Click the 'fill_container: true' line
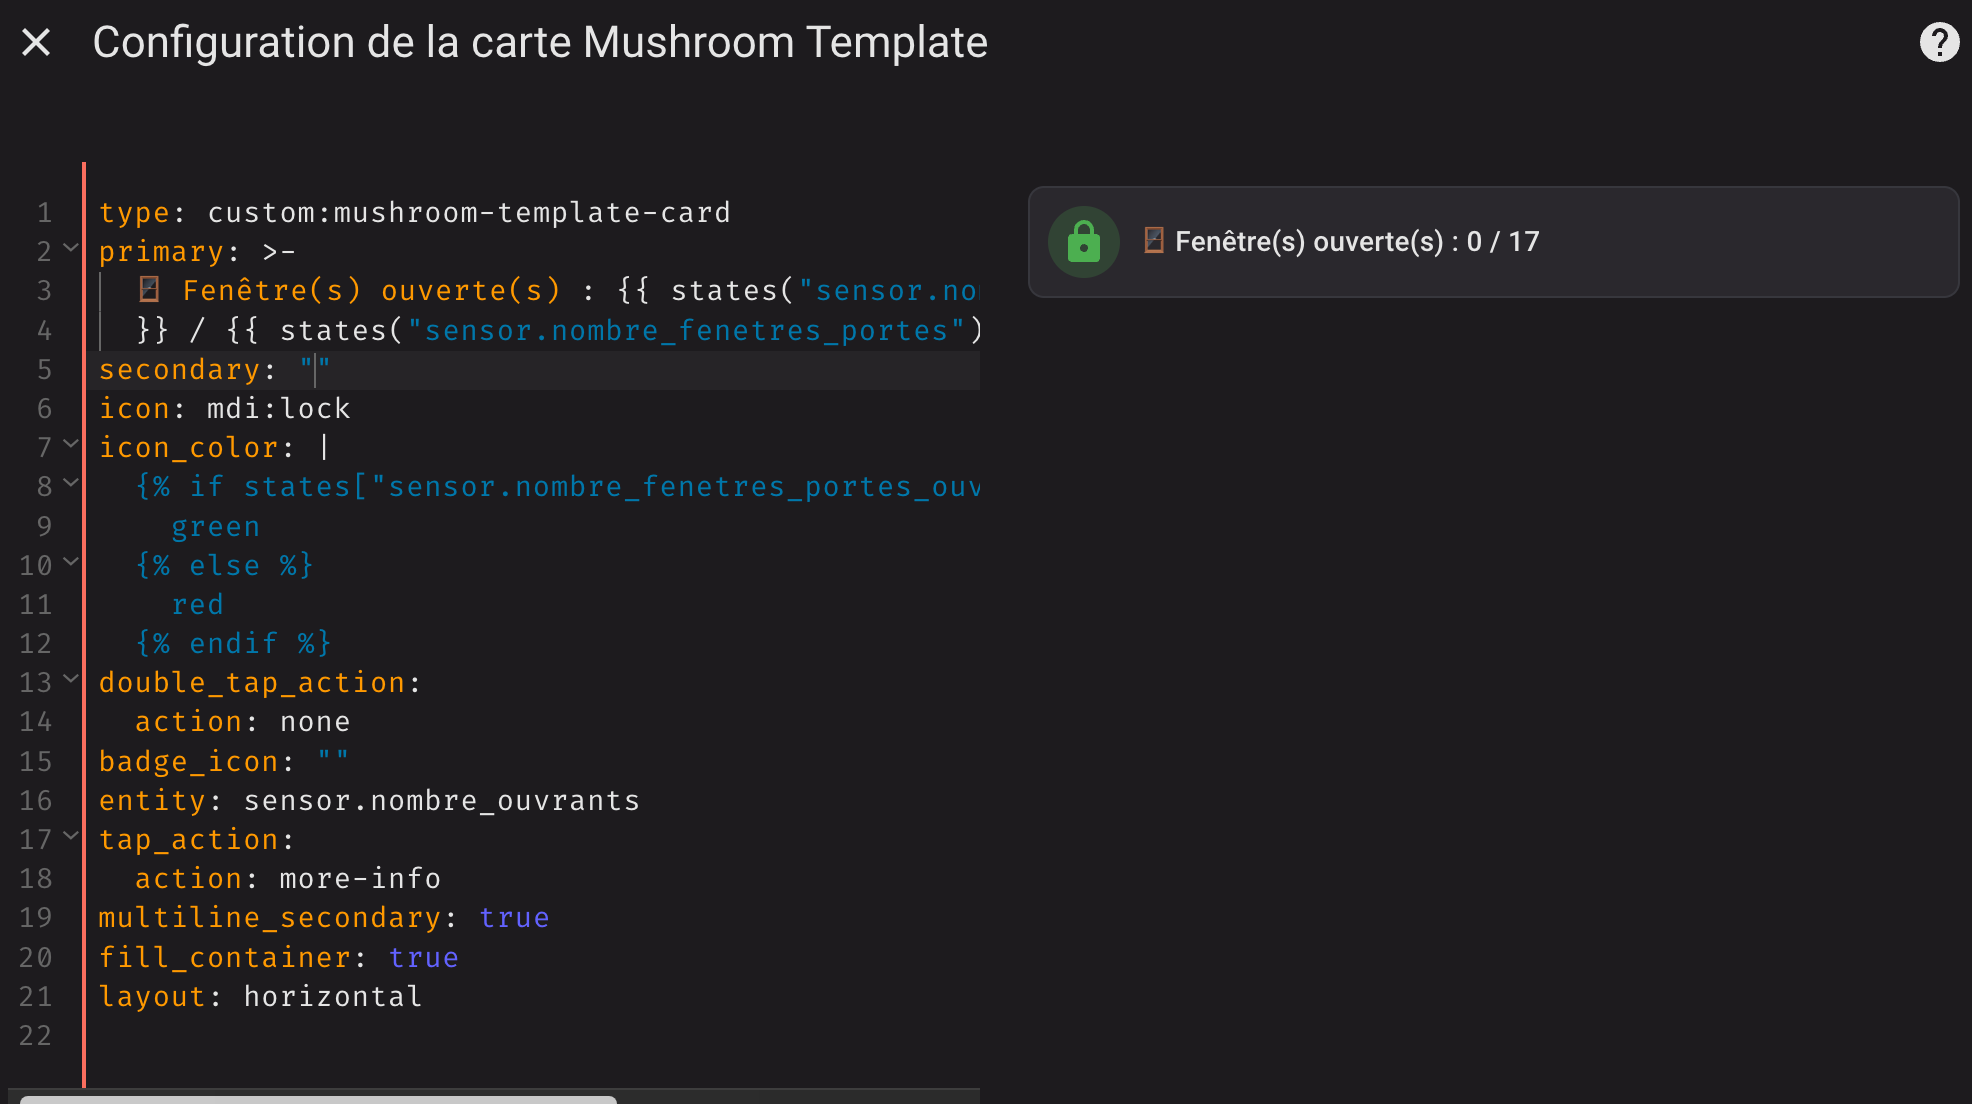 279,958
